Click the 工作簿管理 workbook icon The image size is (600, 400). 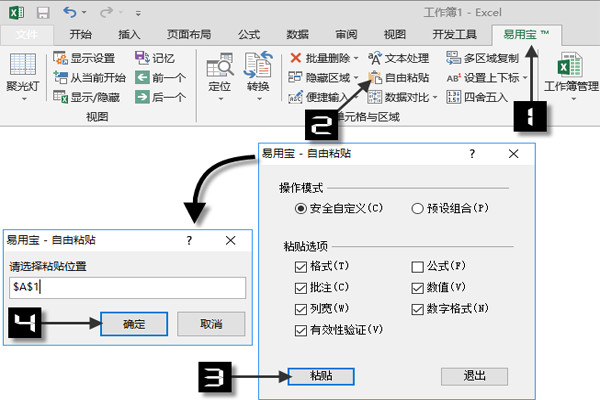click(570, 65)
